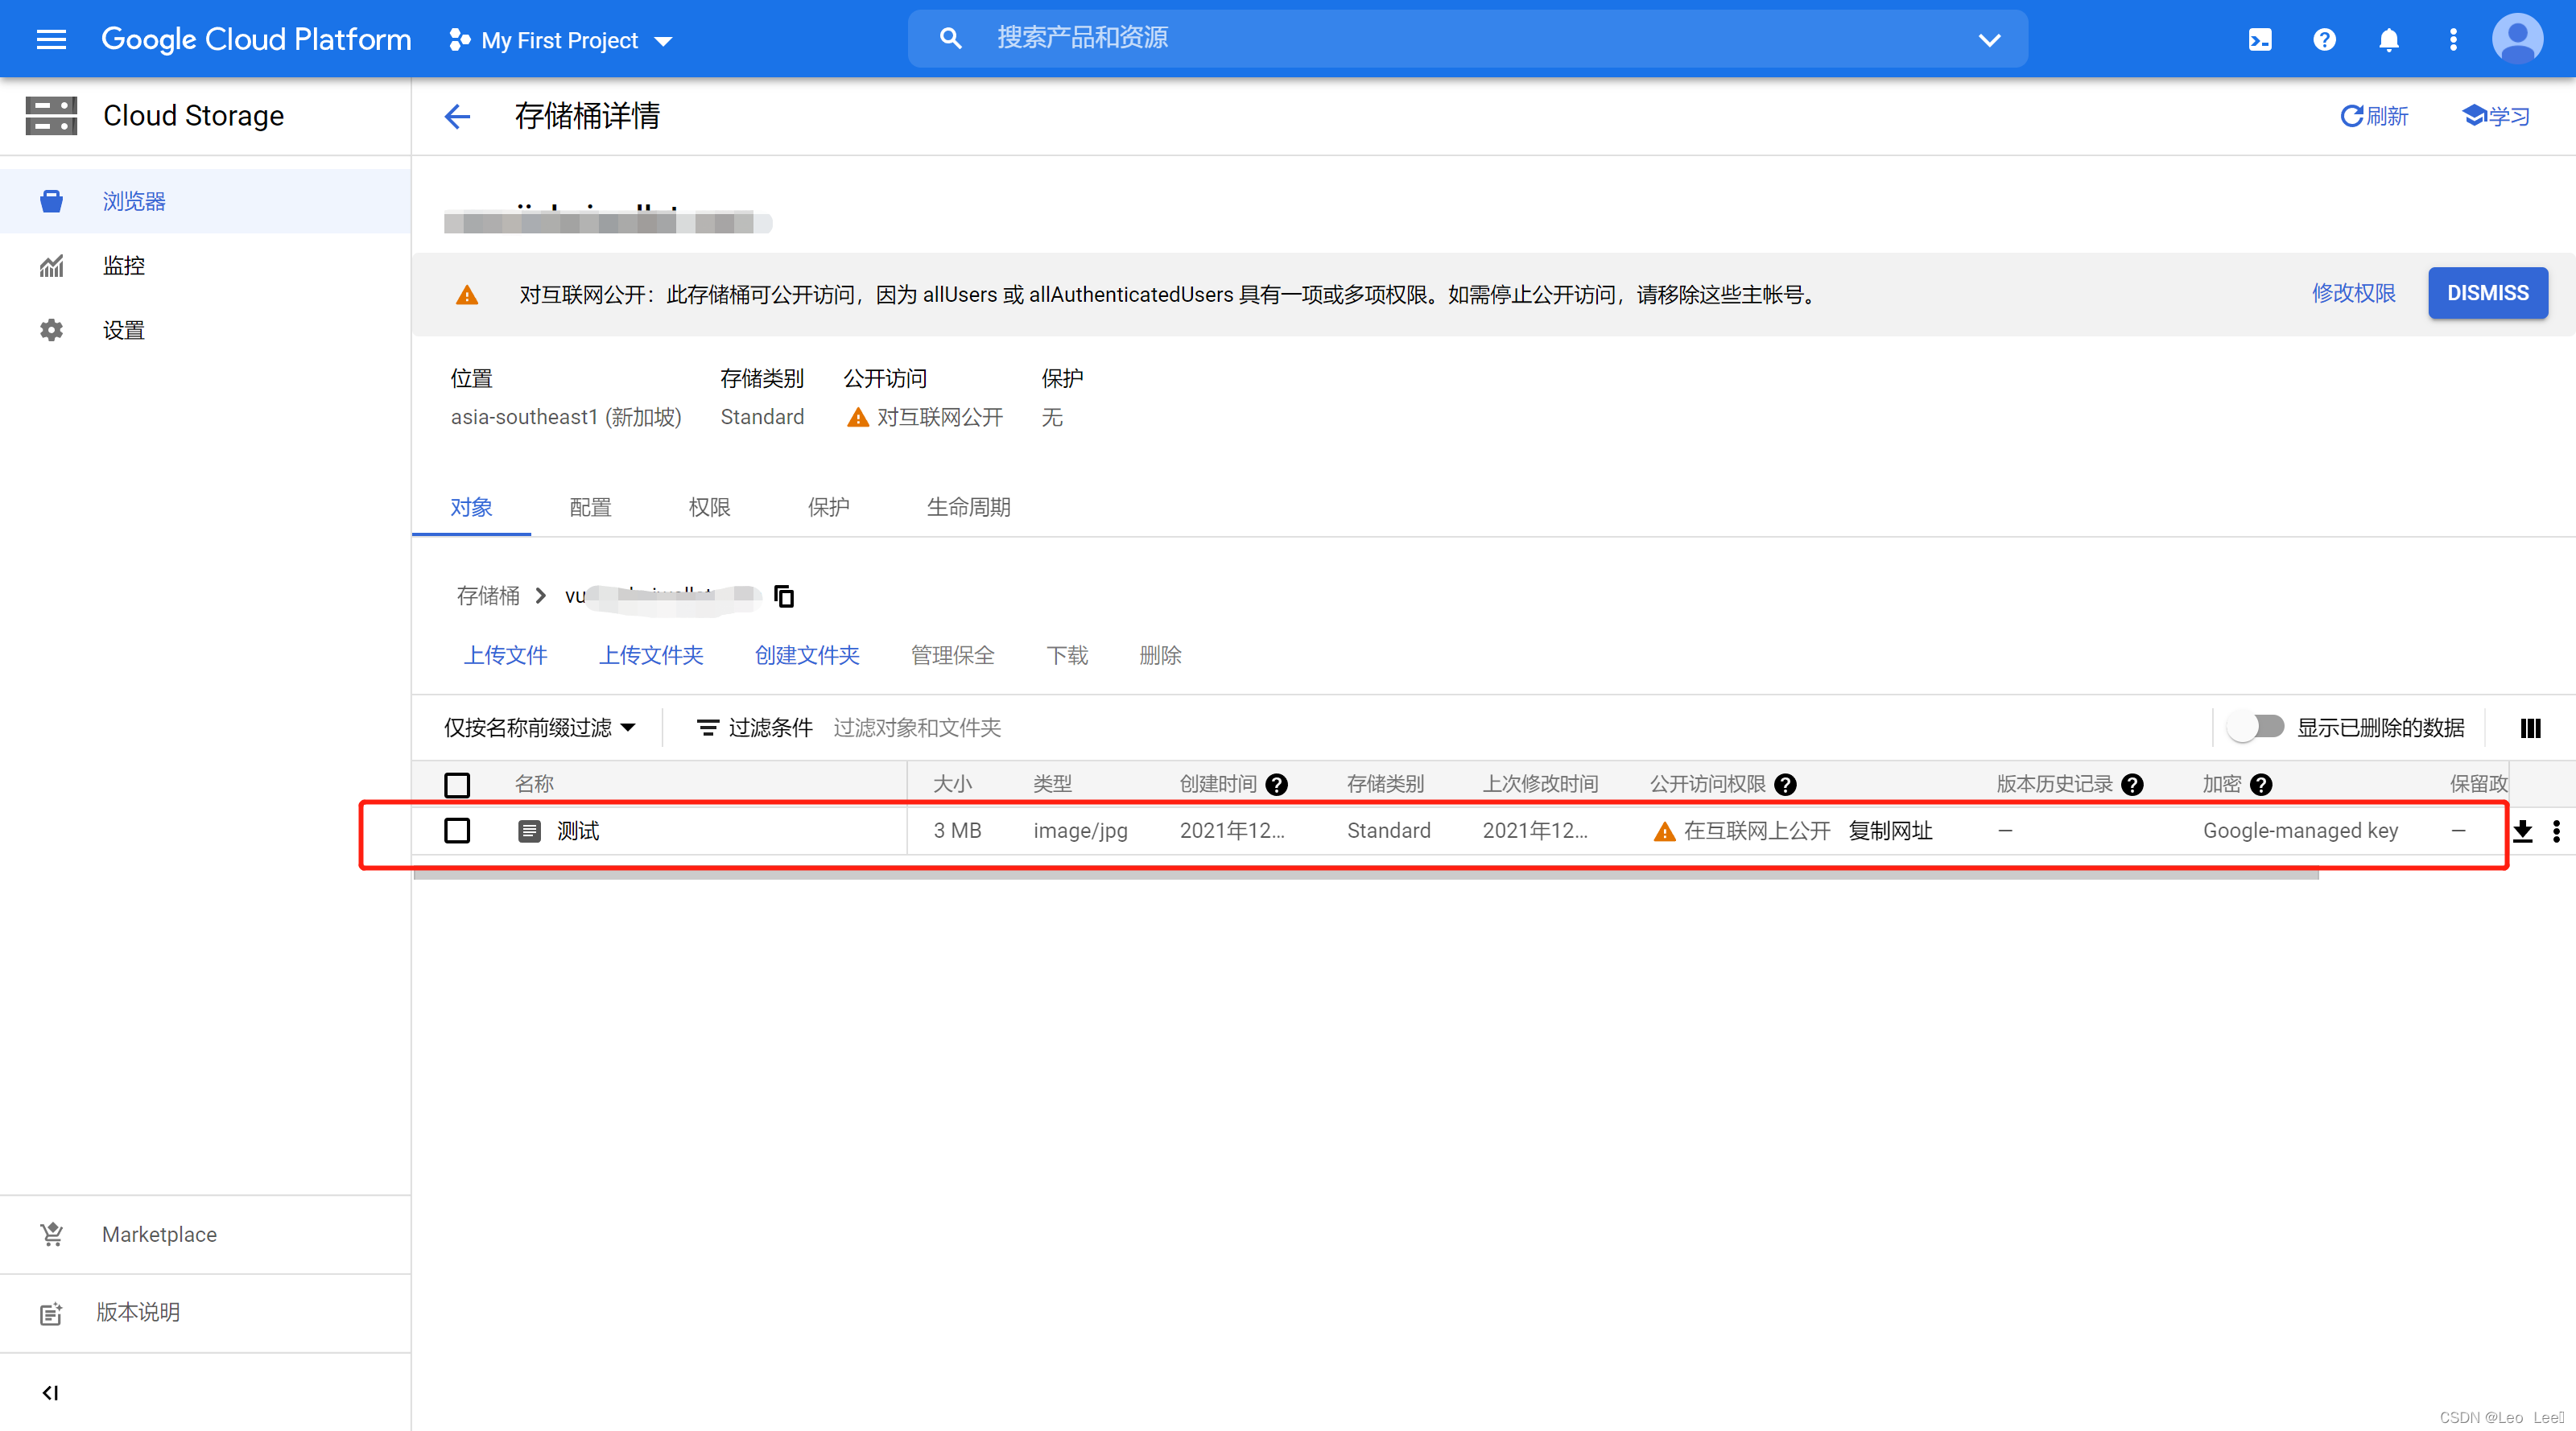The width and height of the screenshot is (2576, 1431).
Task: Open 仅按名称前缀过滤 dropdown
Action: coord(539,728)
